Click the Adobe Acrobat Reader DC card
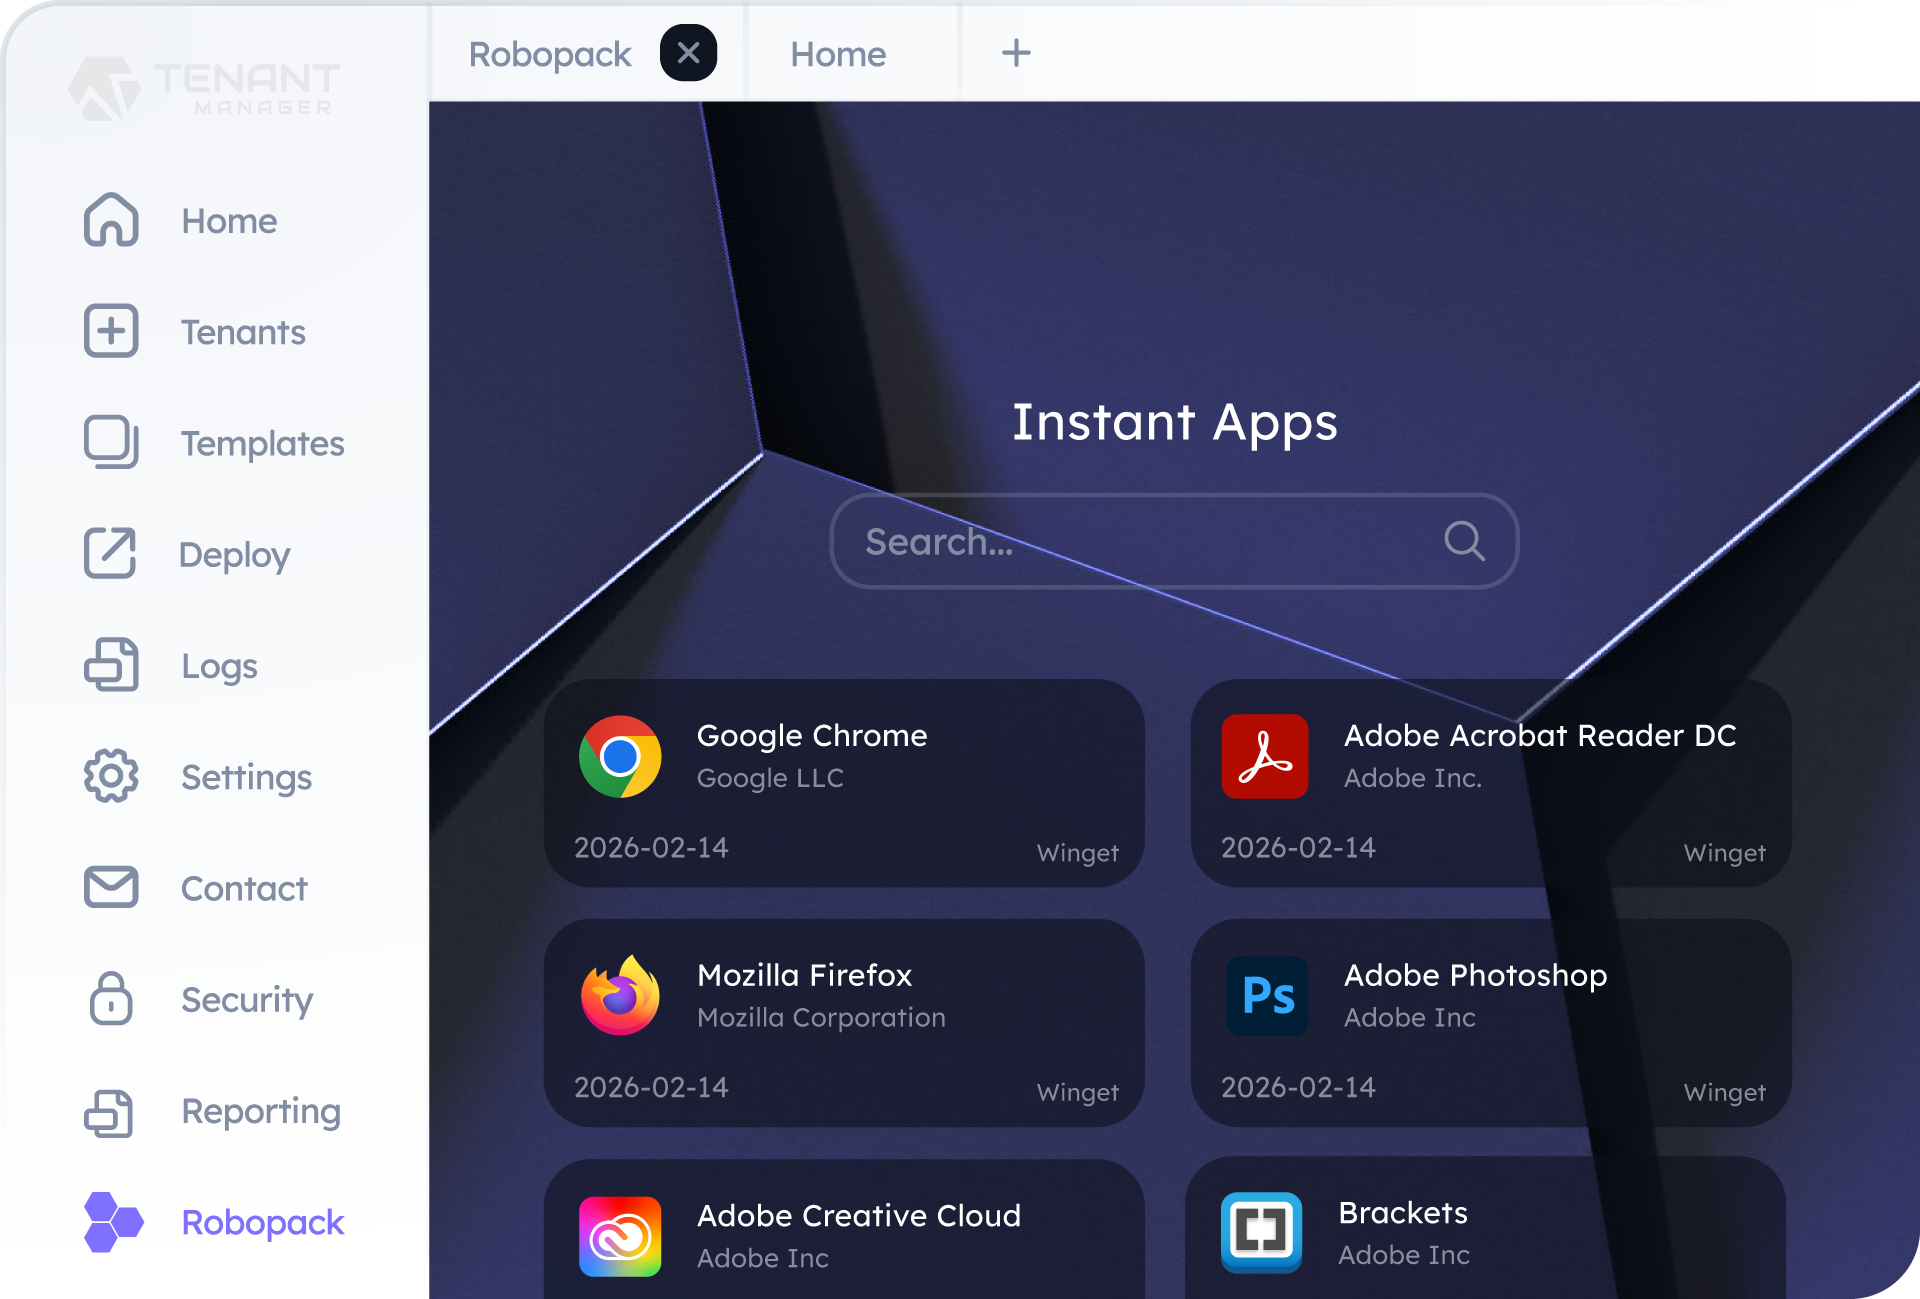 pyautogui.click(x=1490, y=783)
